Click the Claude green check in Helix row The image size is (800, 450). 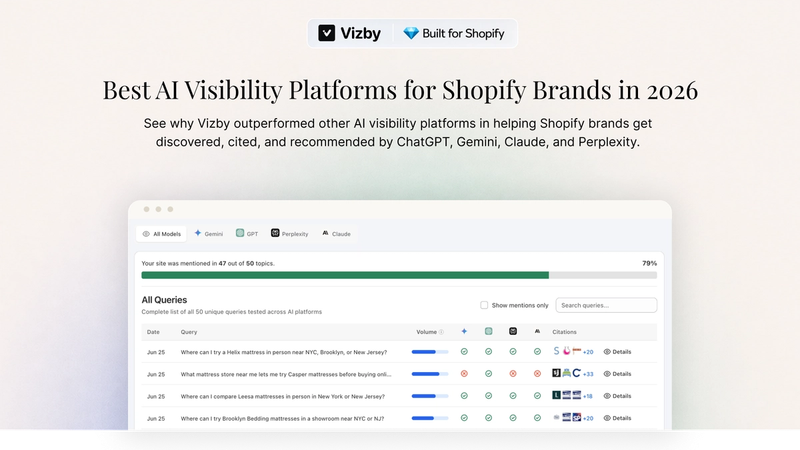coord(537,352)
